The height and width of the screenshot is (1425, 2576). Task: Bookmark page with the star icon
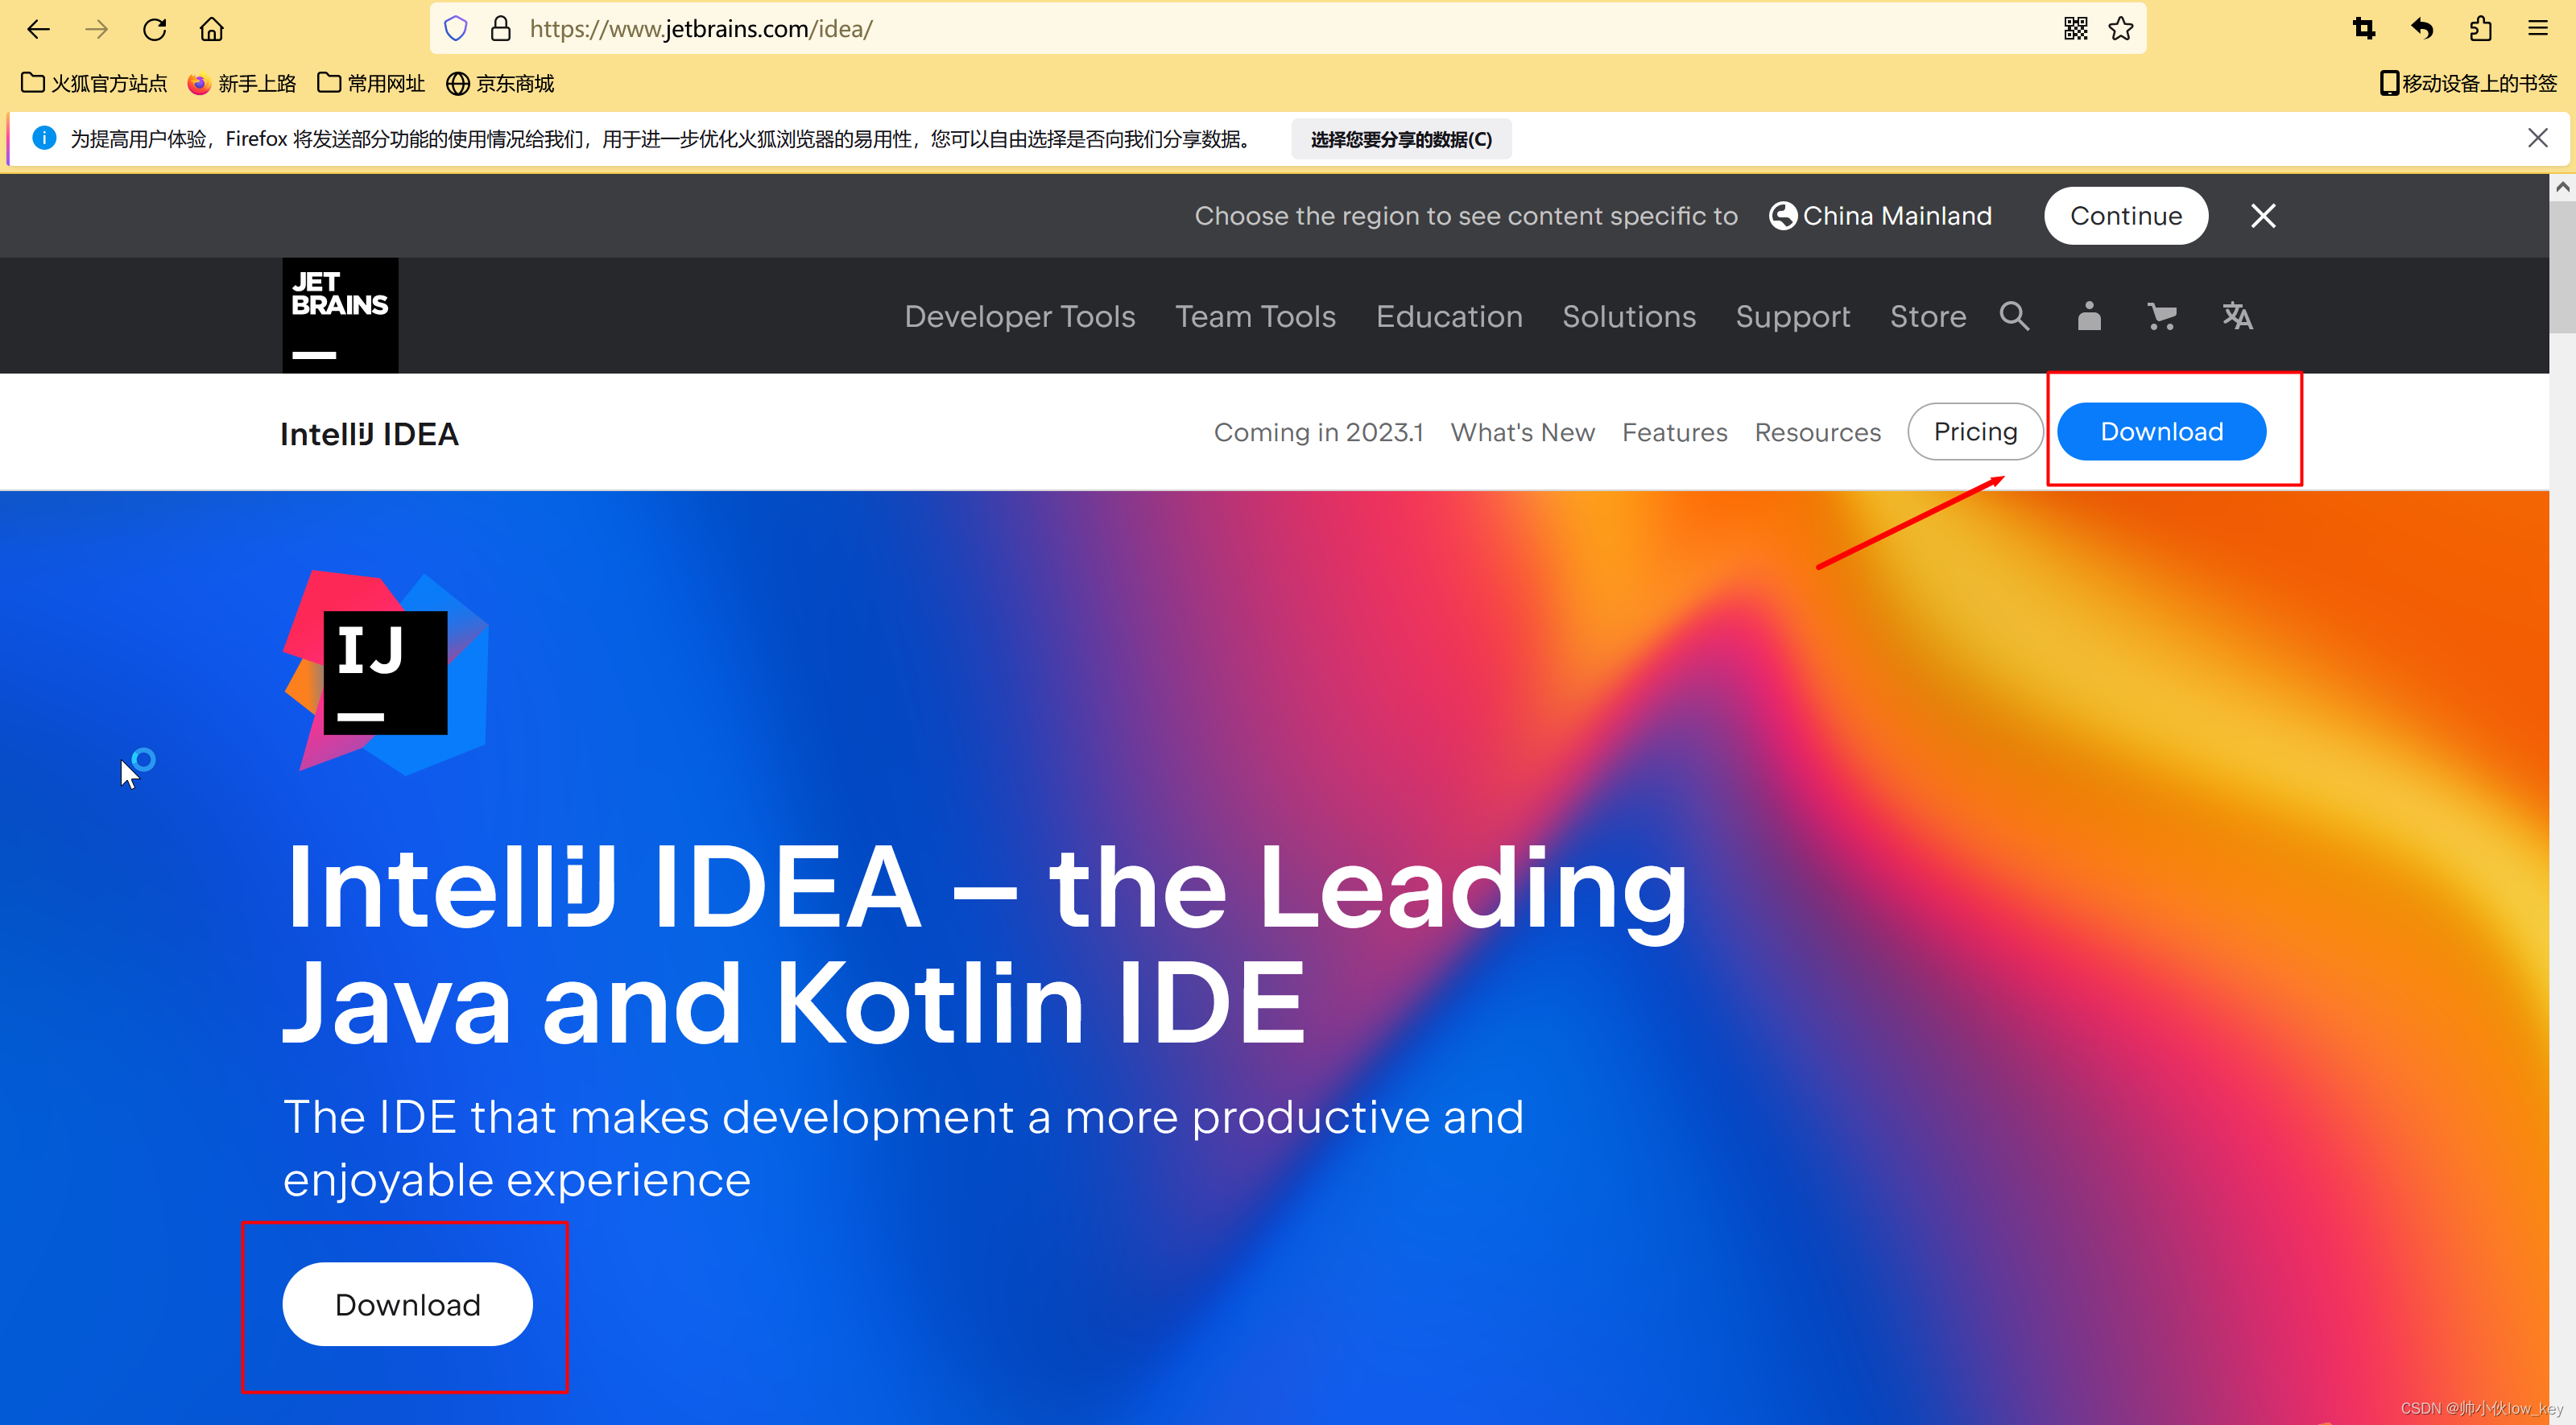pyautogui.click(x=2120, y=29)
